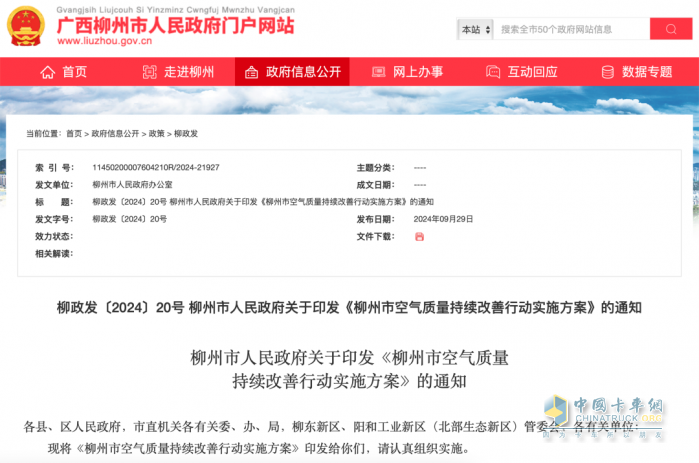
Task: Click the home icon beside 首页
Action: [47, 72]
